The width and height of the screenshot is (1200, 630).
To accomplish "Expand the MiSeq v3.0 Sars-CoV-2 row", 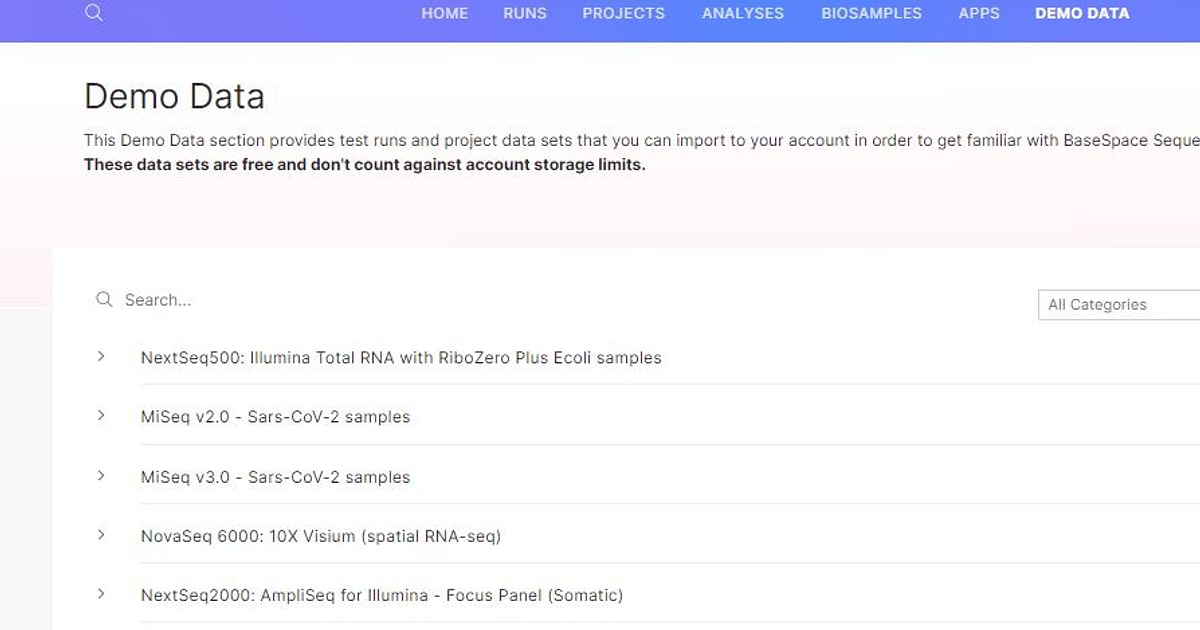I will [101, 476].
